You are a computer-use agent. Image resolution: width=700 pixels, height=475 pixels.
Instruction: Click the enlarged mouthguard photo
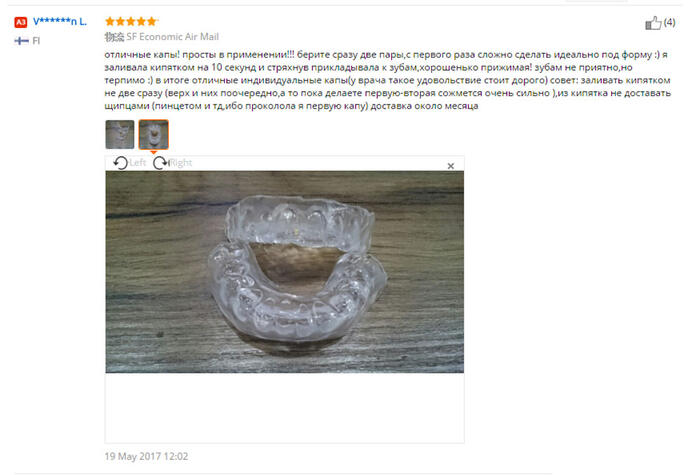(284, 272)
